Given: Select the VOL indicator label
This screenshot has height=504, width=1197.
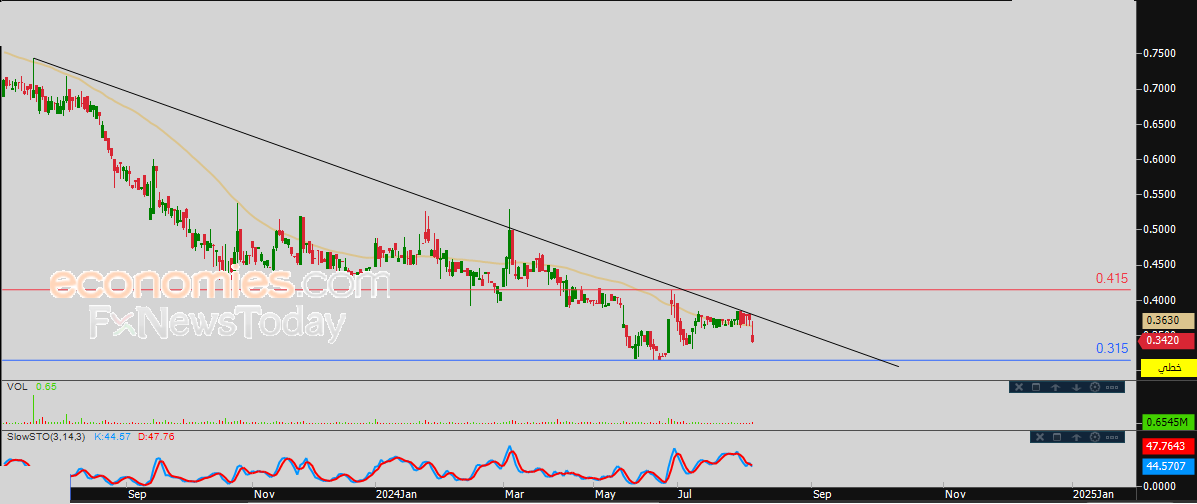Looking at the screenshot, I should click(17, 387).
